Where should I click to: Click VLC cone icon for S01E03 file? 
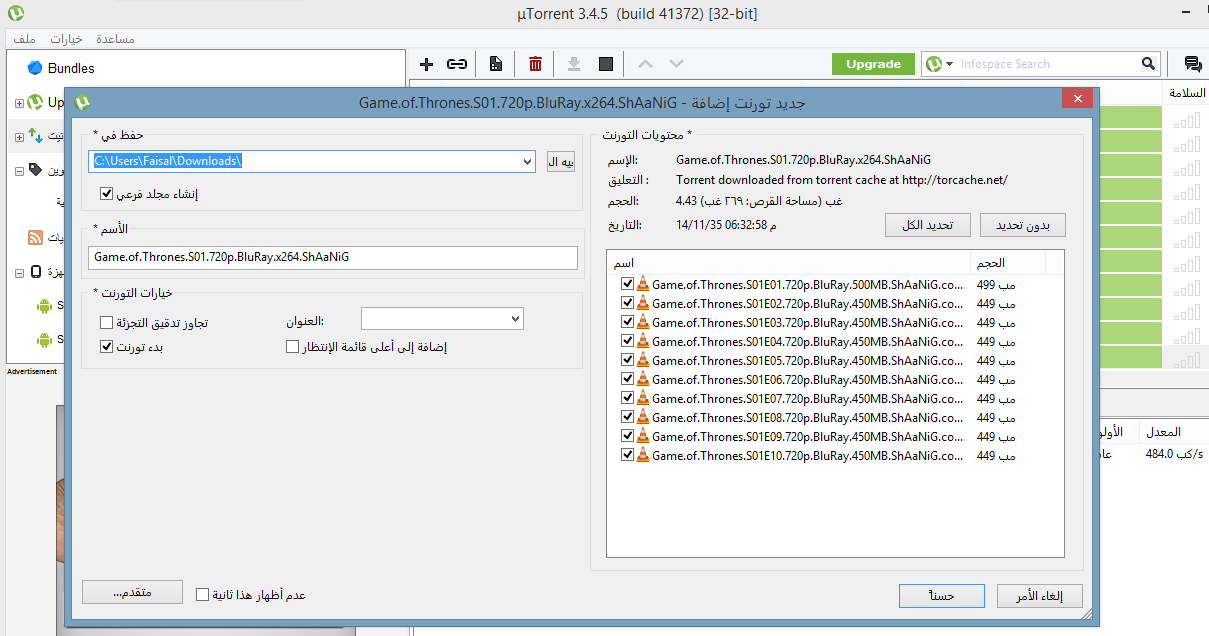pos(643,322)
